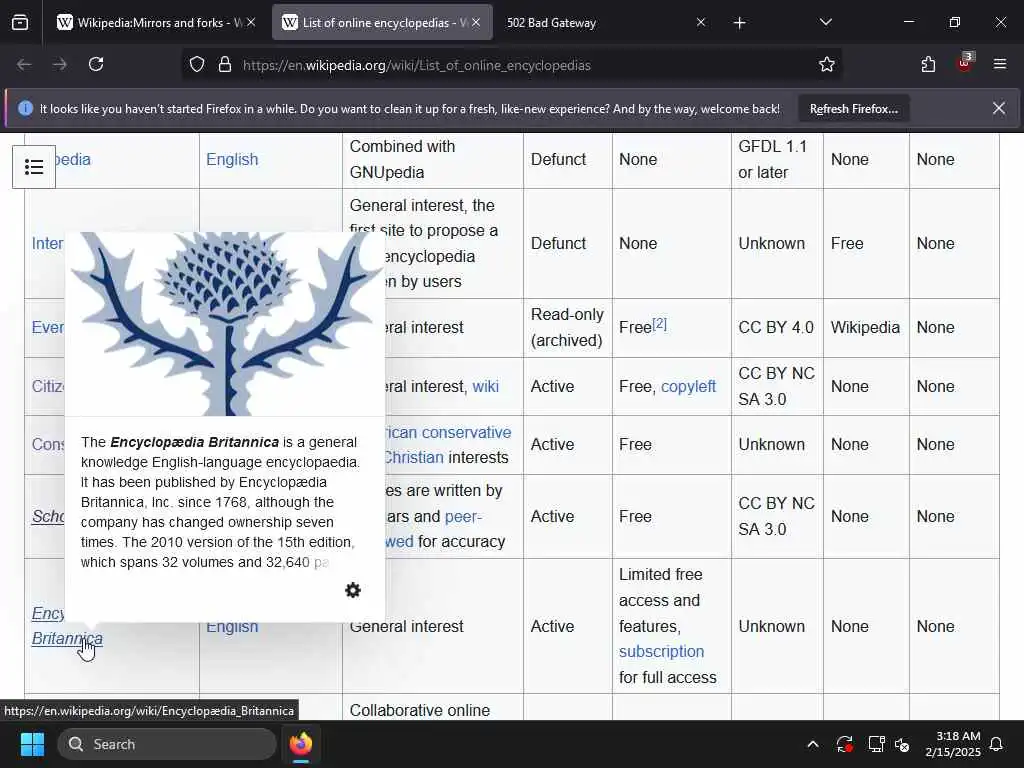Show hidden system tray icons

tap(813, 744)
